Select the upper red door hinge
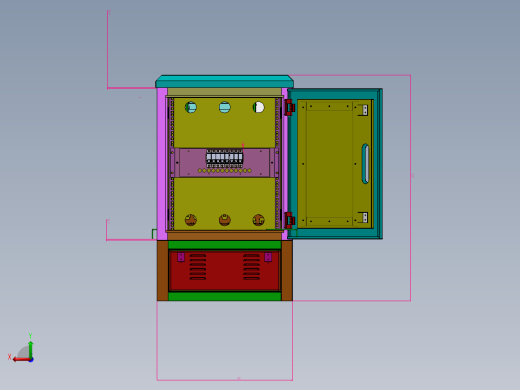 [289, 107]
